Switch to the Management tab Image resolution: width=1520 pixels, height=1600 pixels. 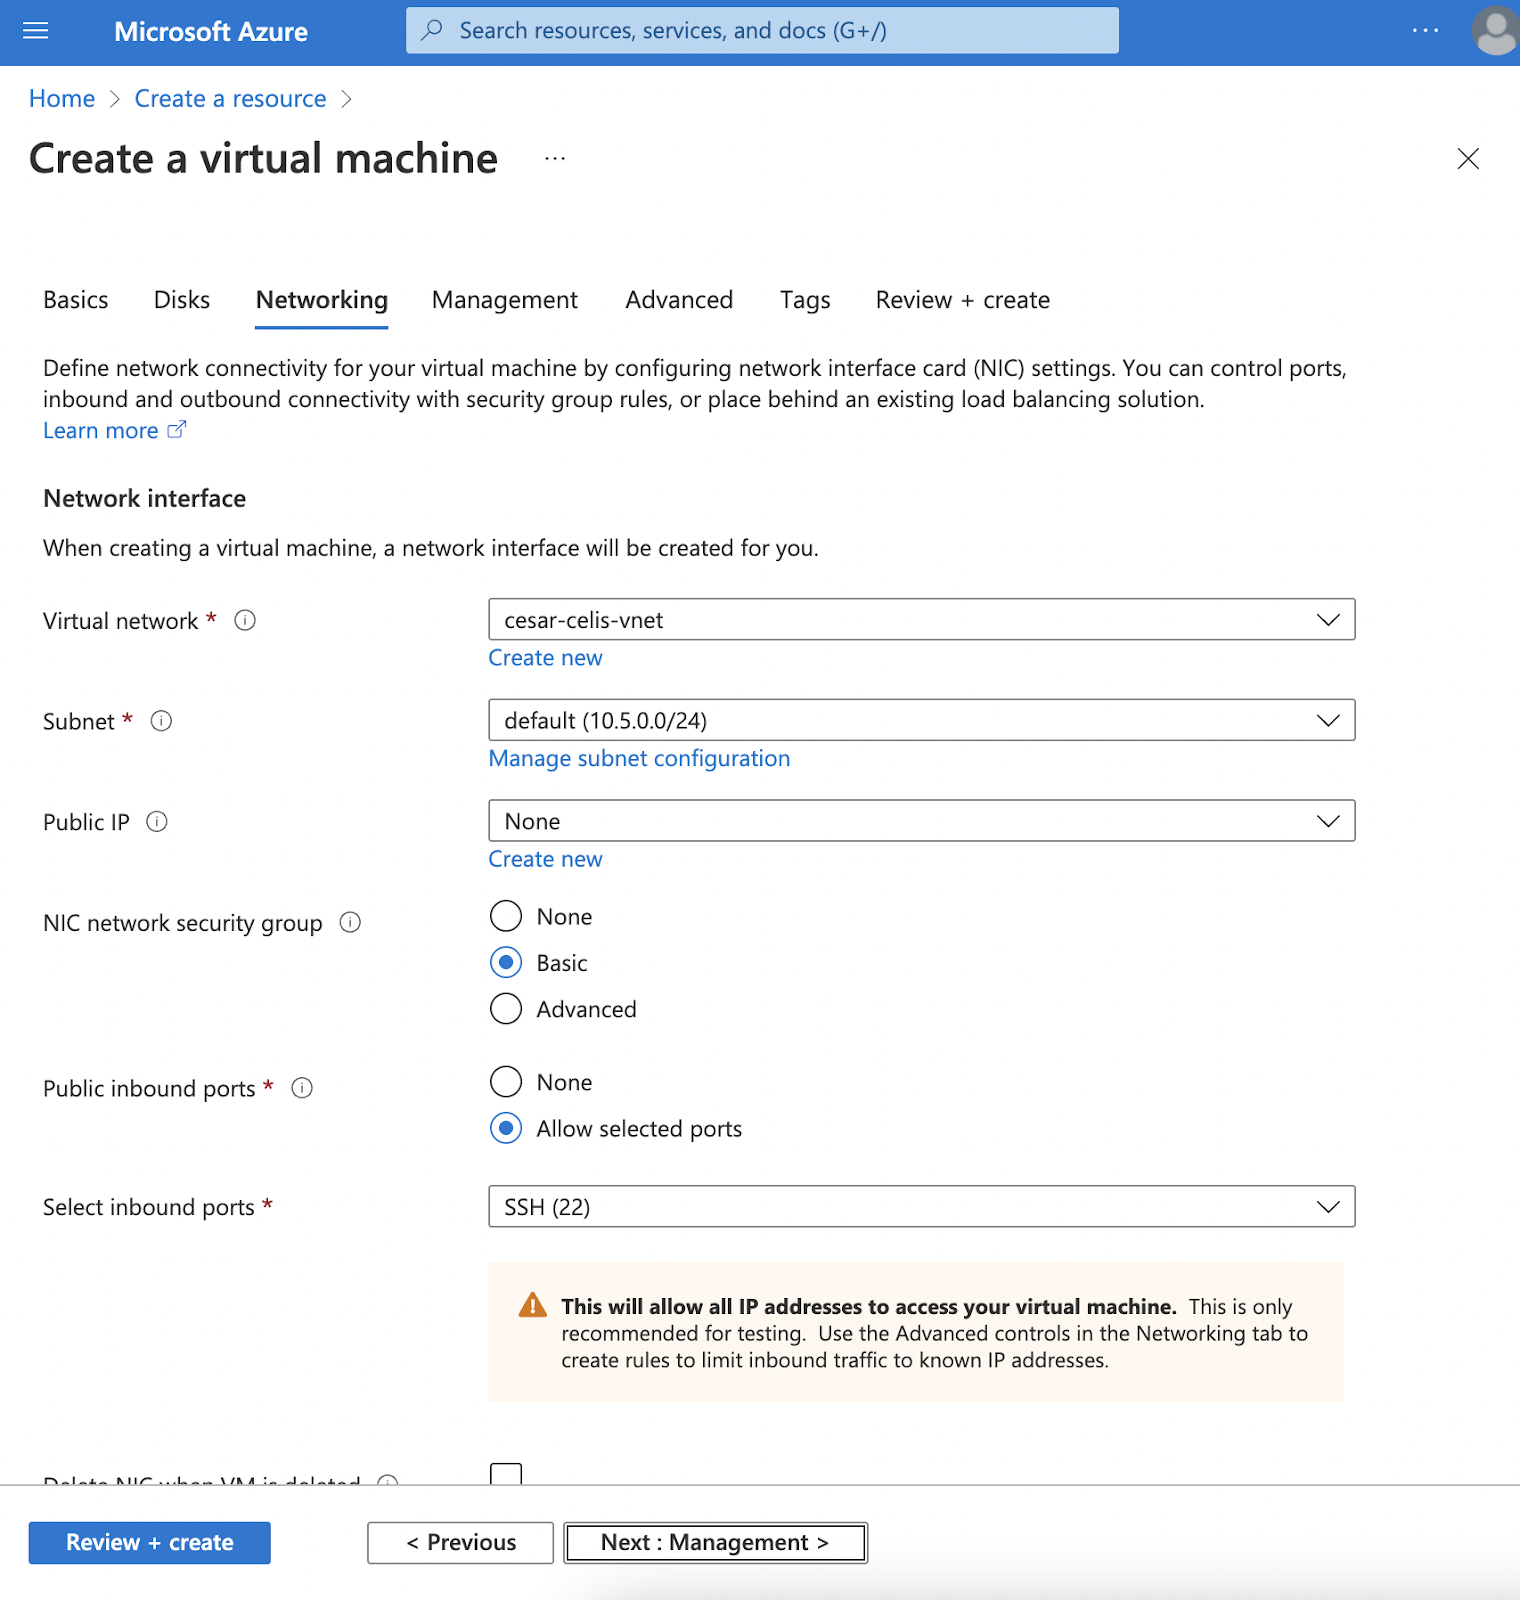click(504, 300)
